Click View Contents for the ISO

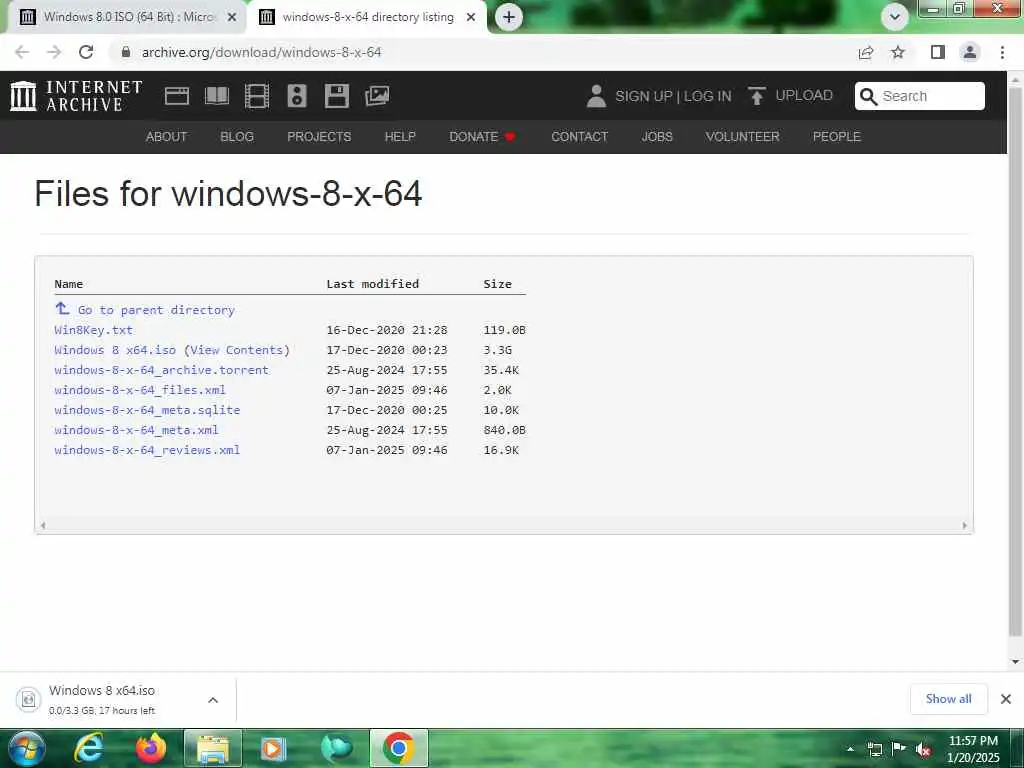(236, 350)
